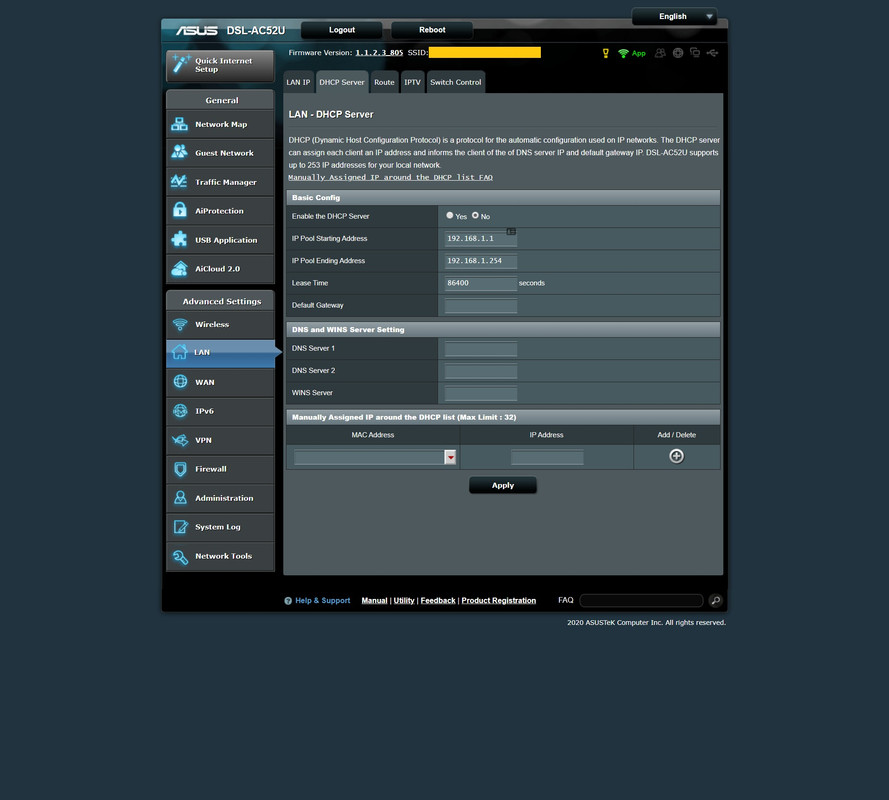
Task: Click DNS Server 1 input field
Action: (x=481, y=349)
